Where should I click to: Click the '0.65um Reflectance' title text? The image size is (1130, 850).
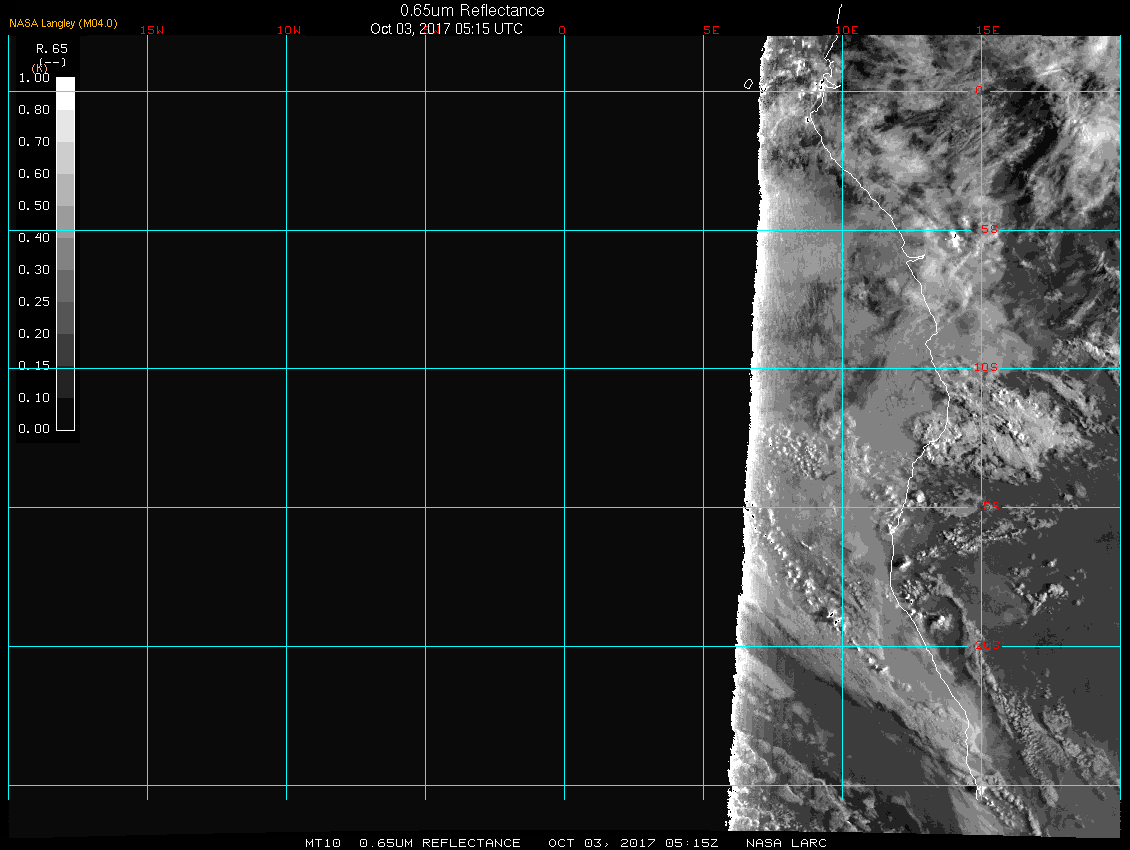click(x=472, y=10)
